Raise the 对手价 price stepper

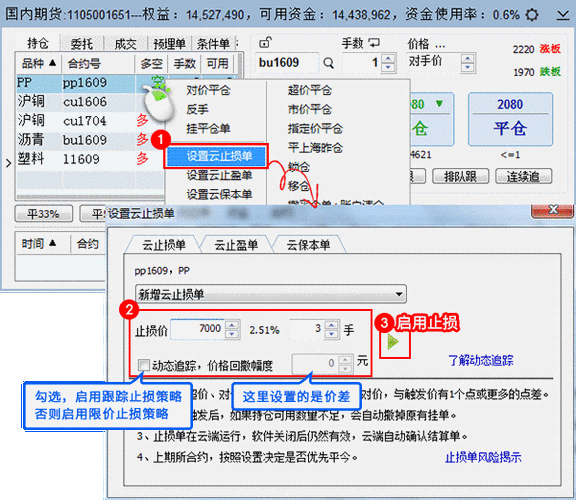(x=467, y=58)
